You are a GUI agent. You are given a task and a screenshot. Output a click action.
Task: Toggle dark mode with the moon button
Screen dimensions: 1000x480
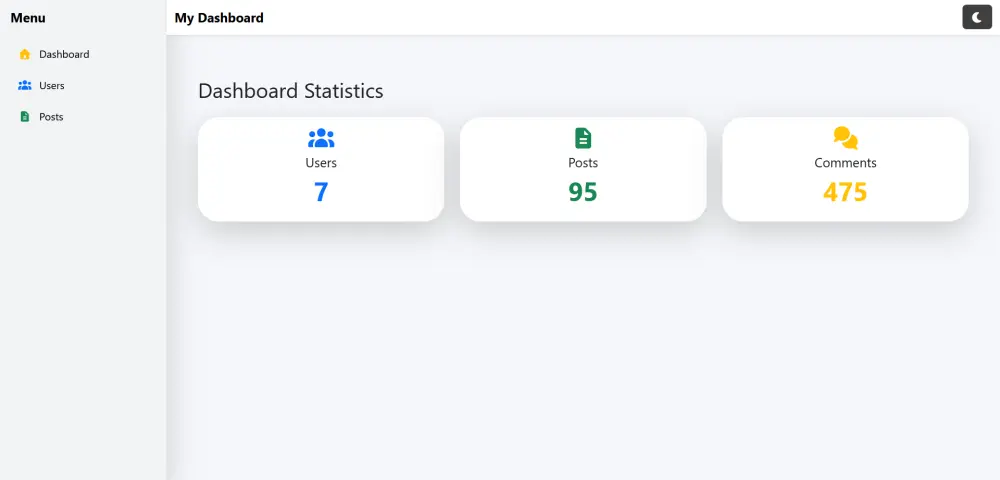click(x=976, y=17)
